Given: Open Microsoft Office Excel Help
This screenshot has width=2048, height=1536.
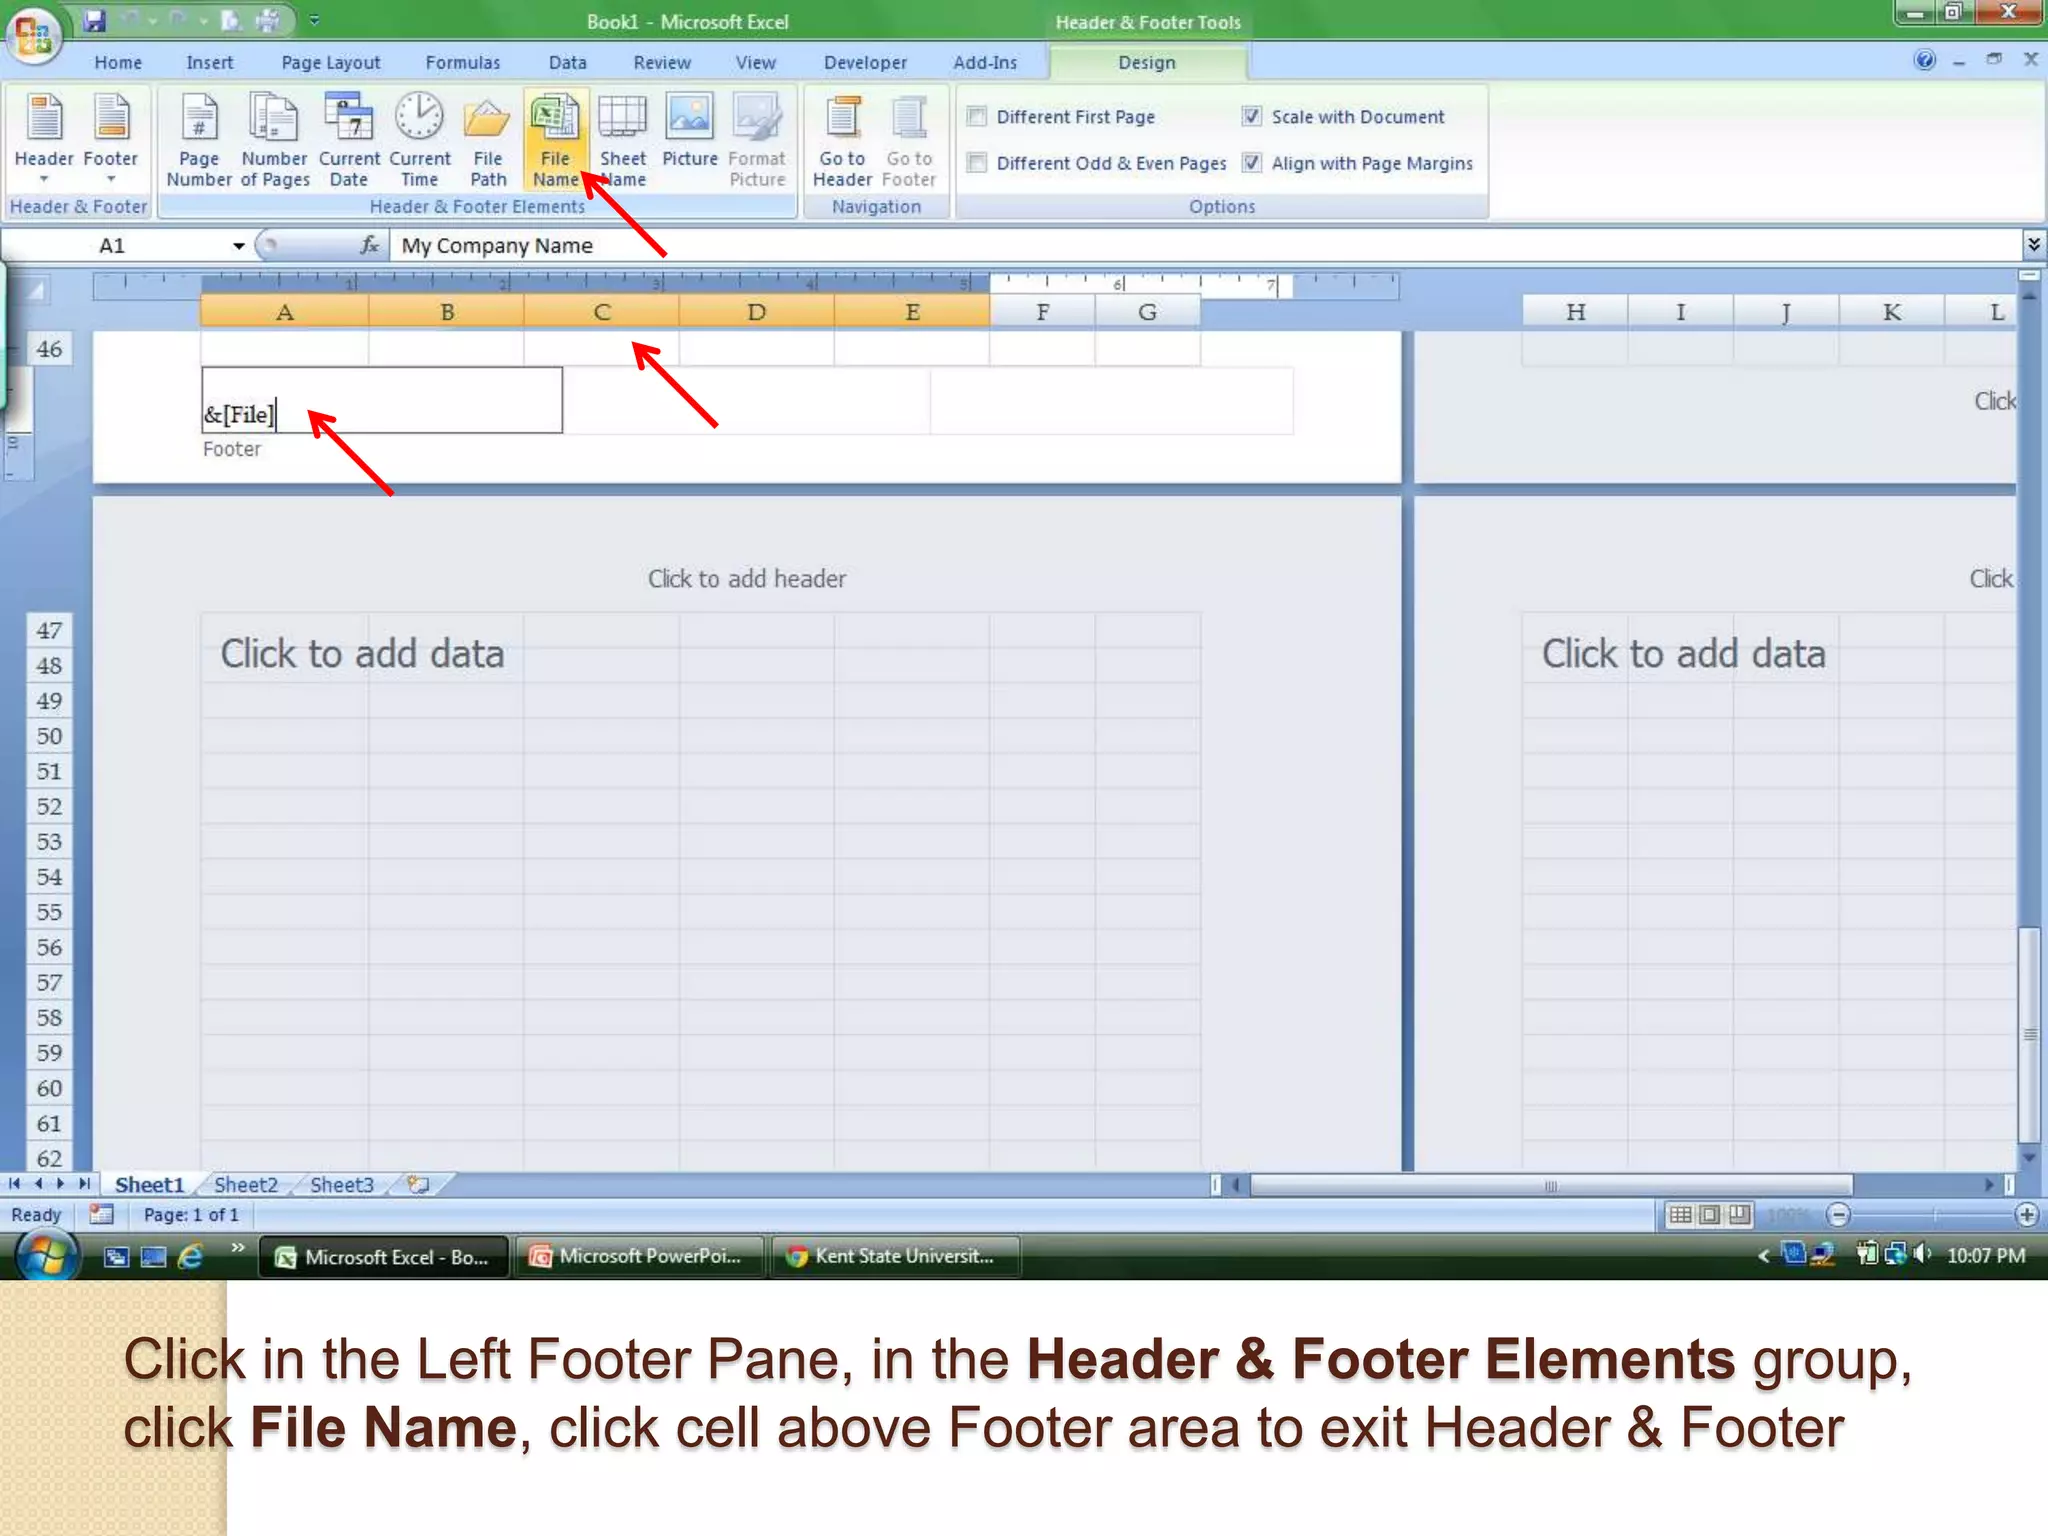Looking at the screenshot, I should (x=1924, y=60).
